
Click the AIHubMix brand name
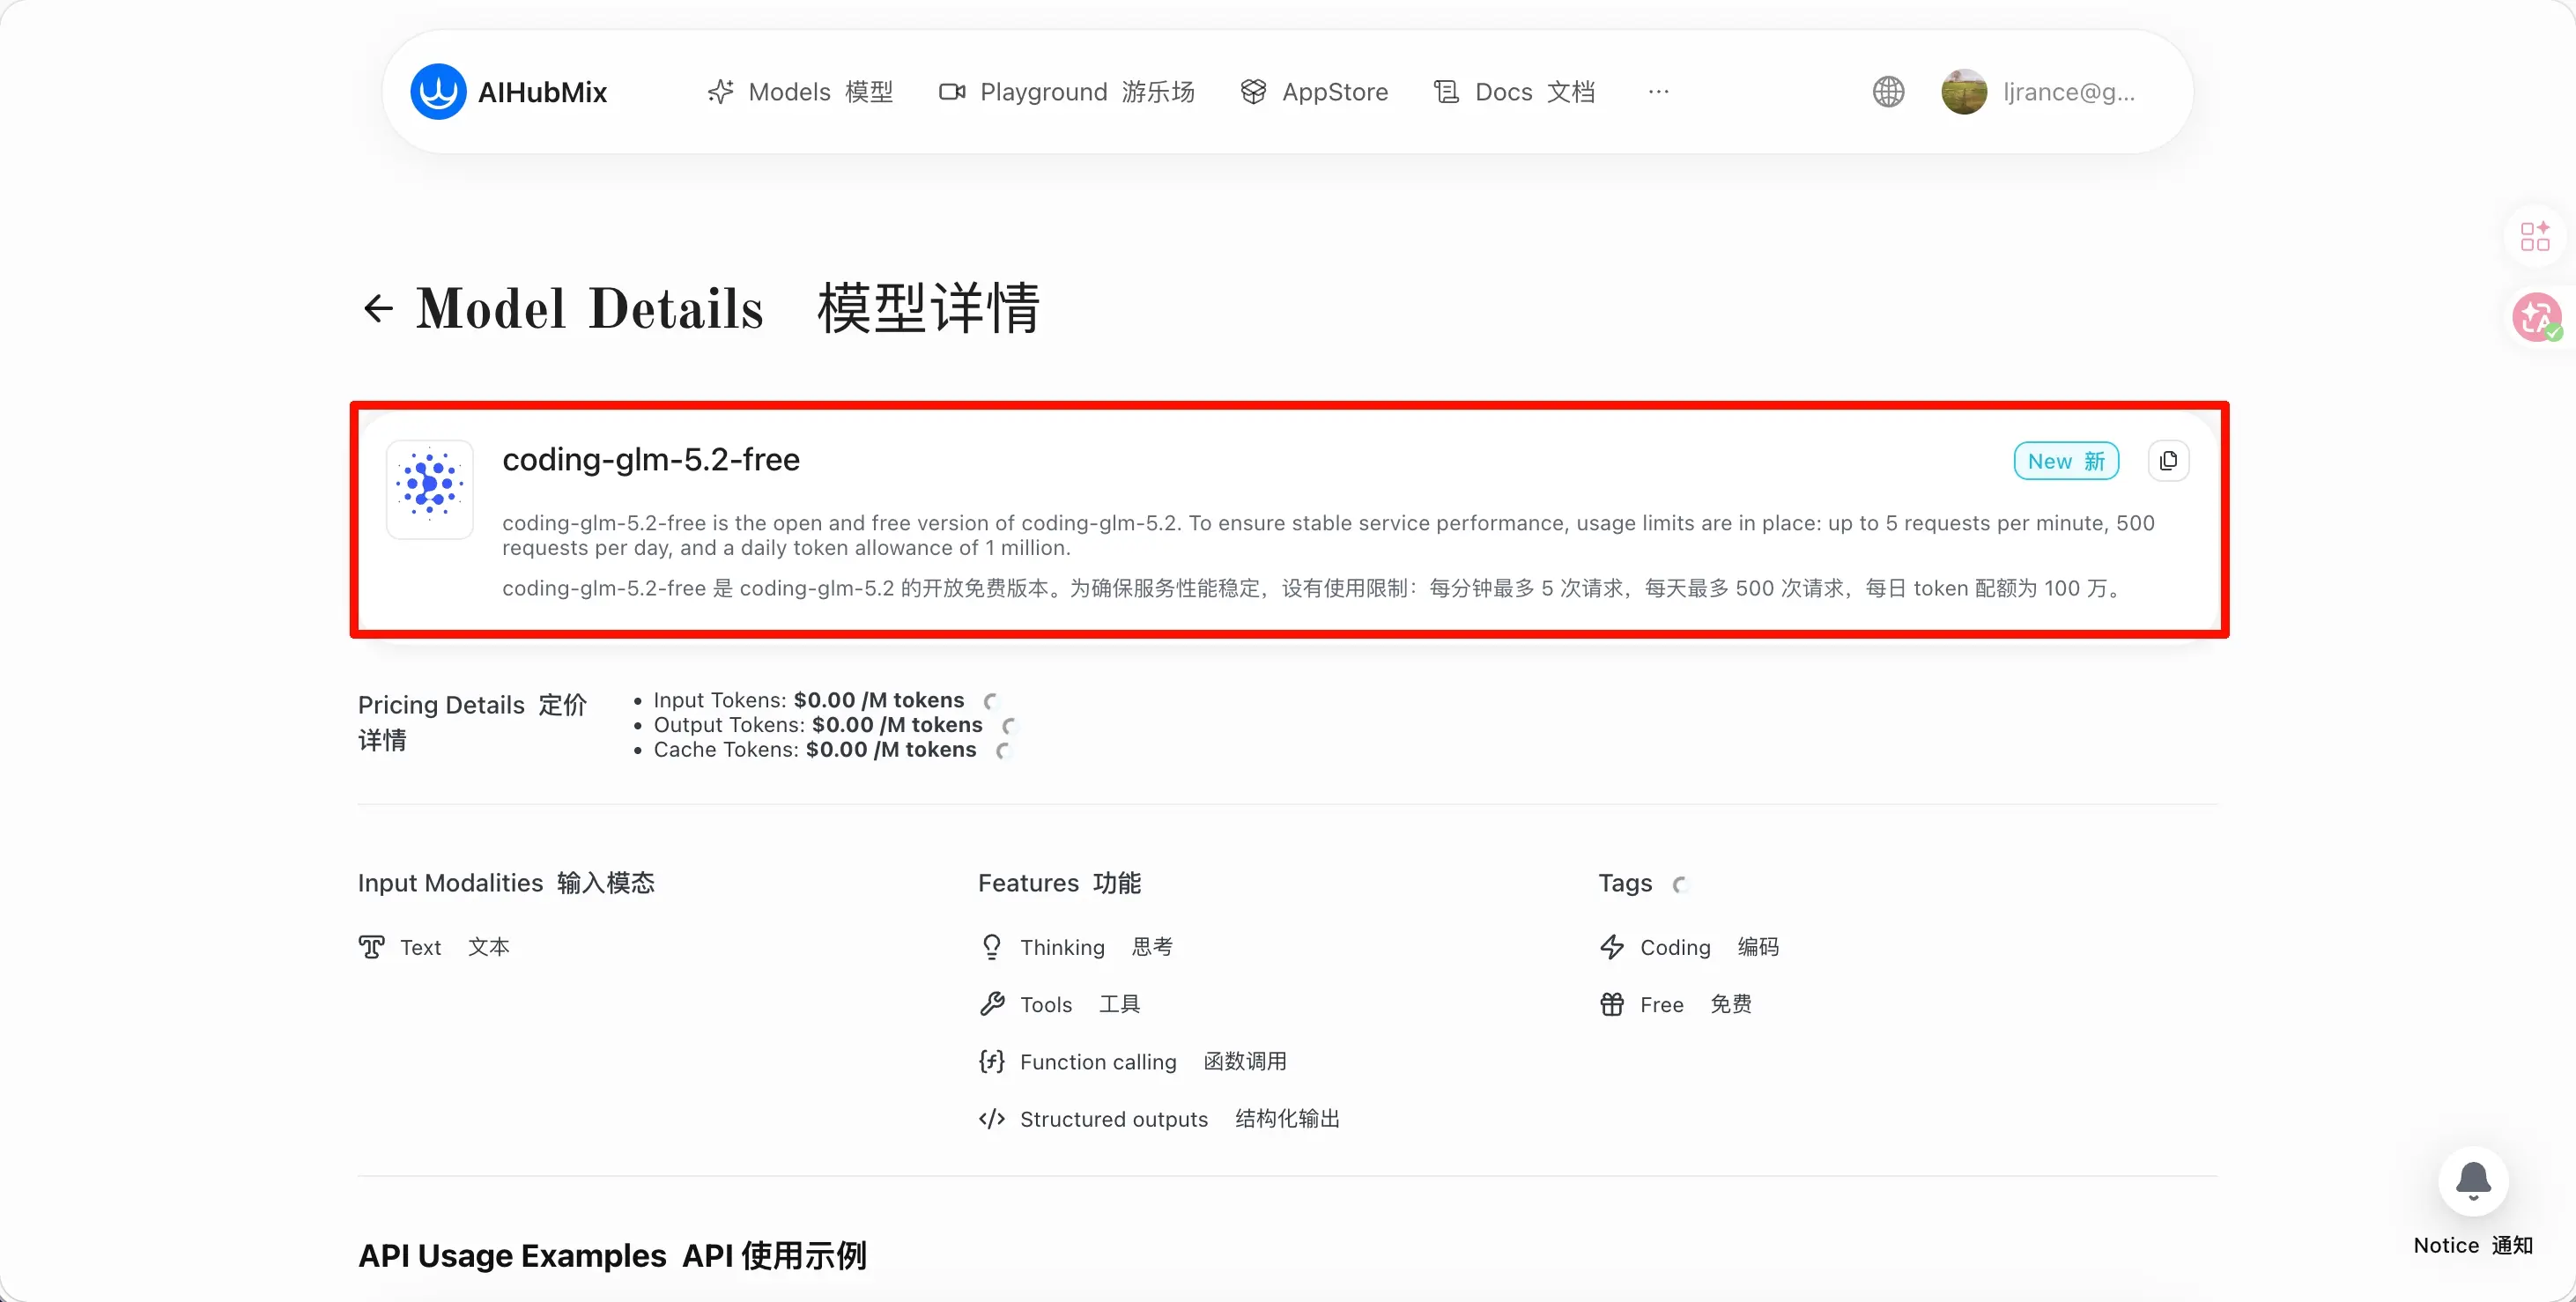pos(542,92)
